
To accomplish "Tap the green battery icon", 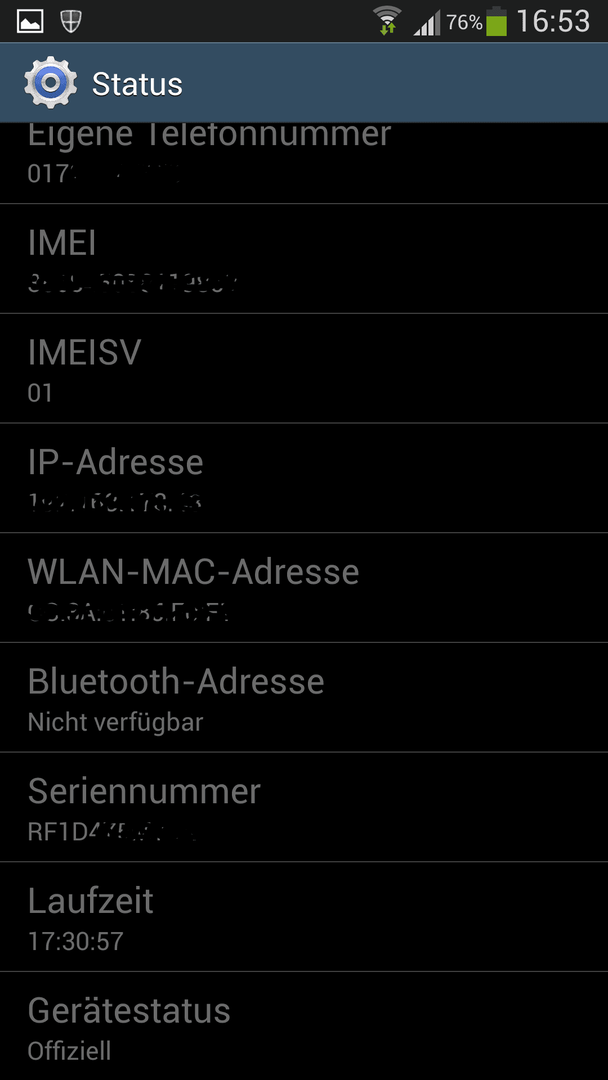I will [496, 21].
